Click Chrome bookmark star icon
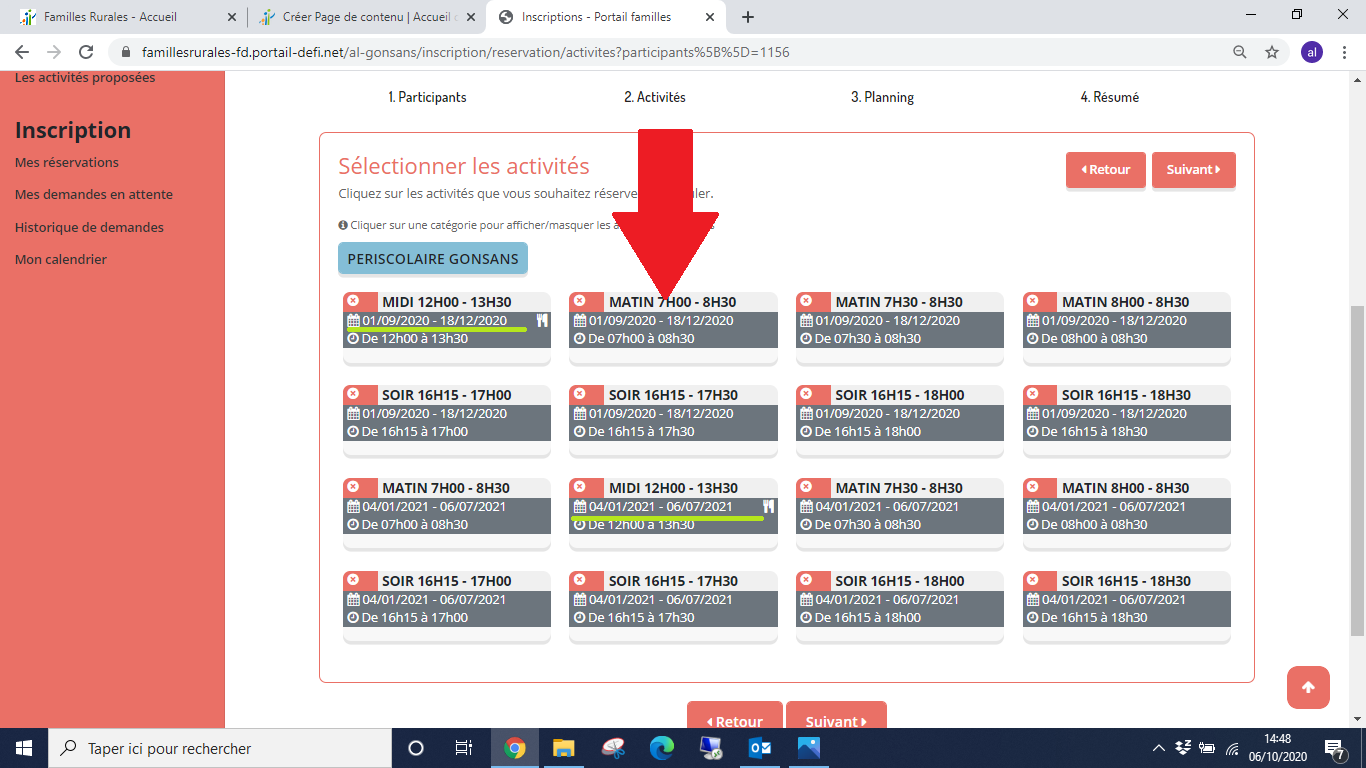The height and width of the screenshot is (768, 1366). (x=1272, y=52)
